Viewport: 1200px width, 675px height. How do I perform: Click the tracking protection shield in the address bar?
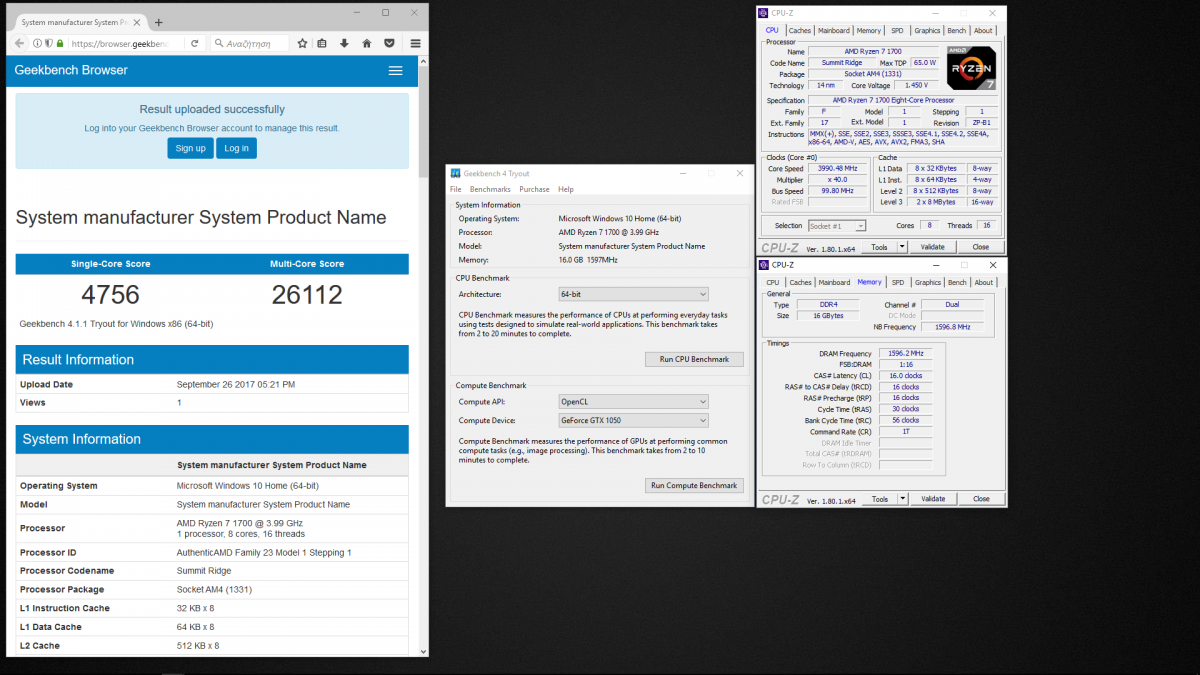[x=49, y=43]
